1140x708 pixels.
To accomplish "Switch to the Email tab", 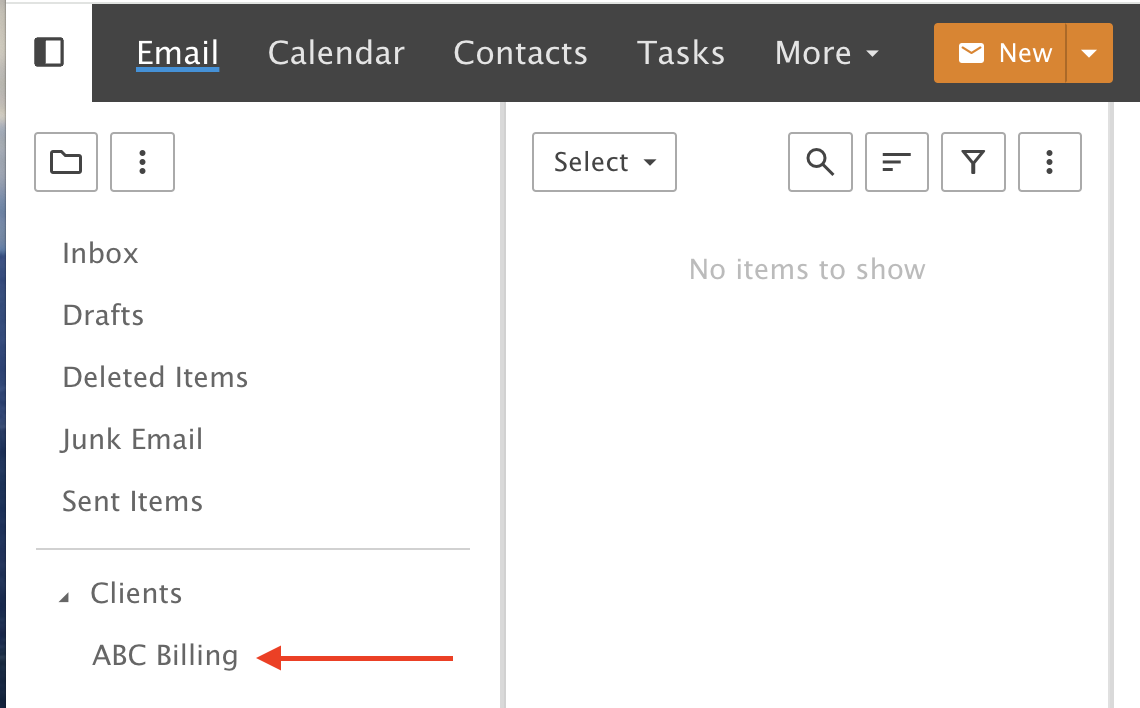I will (x=177, y=53).
